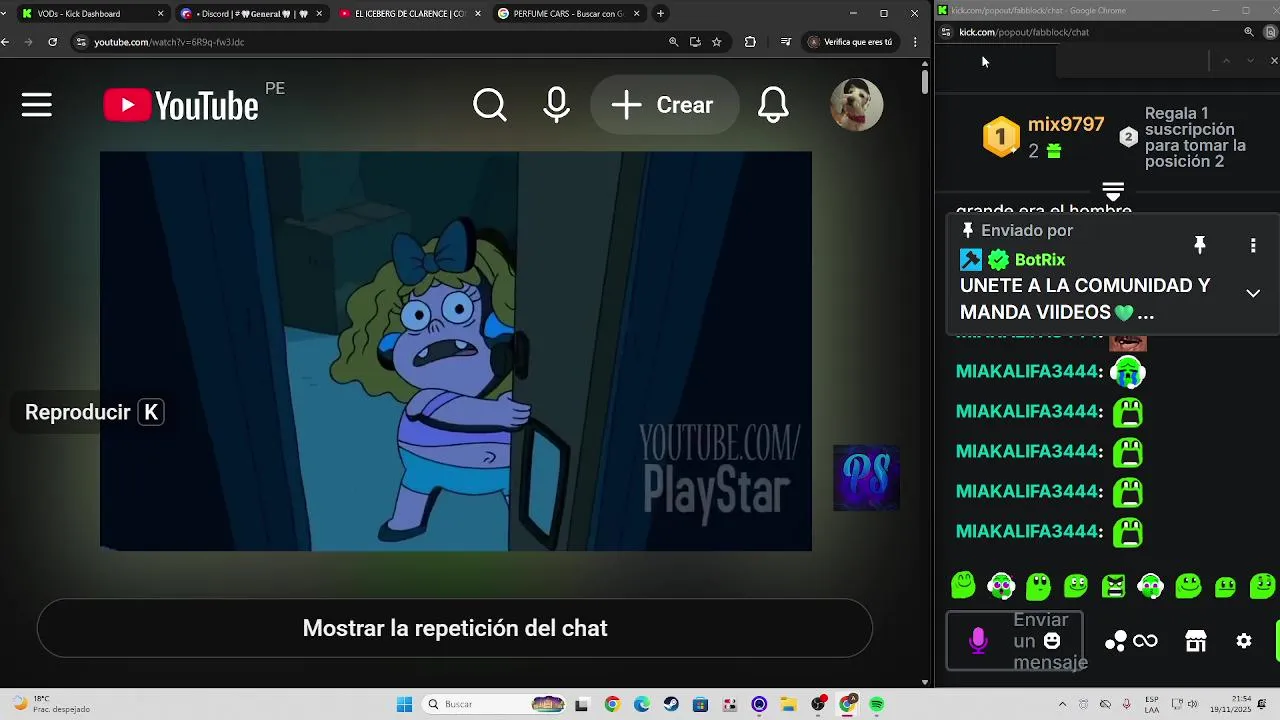The height and width of the screenshot is (720, 1280).
Task: Switch to the Discord General tab
Action: pos(250,14)
